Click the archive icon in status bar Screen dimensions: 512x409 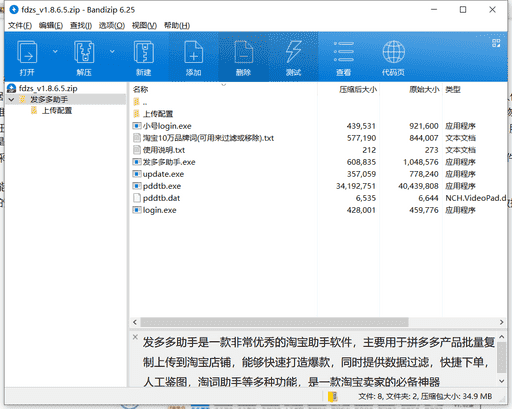pos(333,396)
